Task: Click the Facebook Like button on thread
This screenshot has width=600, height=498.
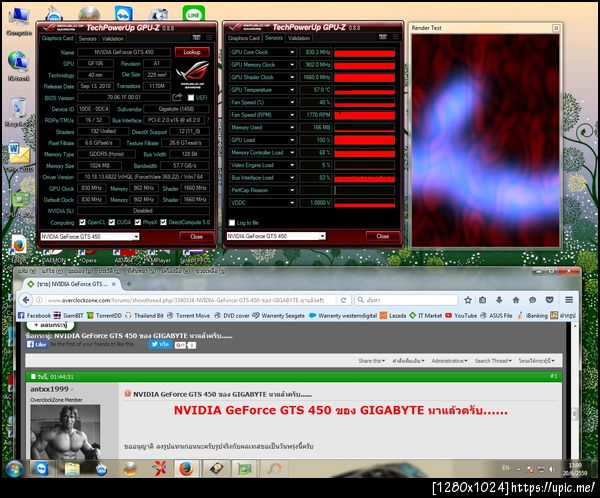Action: 37,345
